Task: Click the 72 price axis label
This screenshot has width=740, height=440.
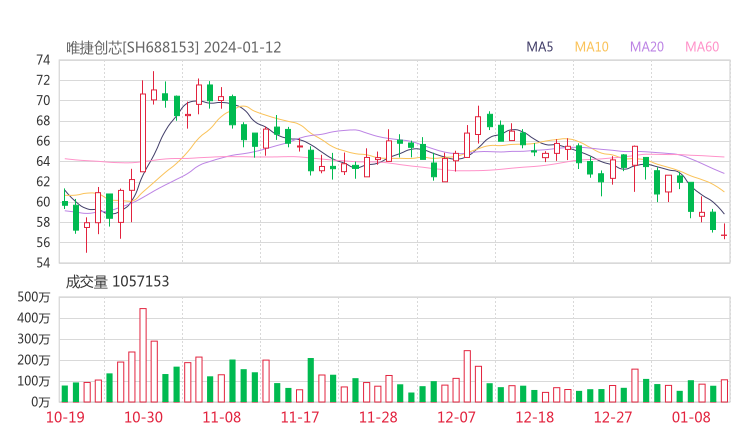Action: (43, 80)
